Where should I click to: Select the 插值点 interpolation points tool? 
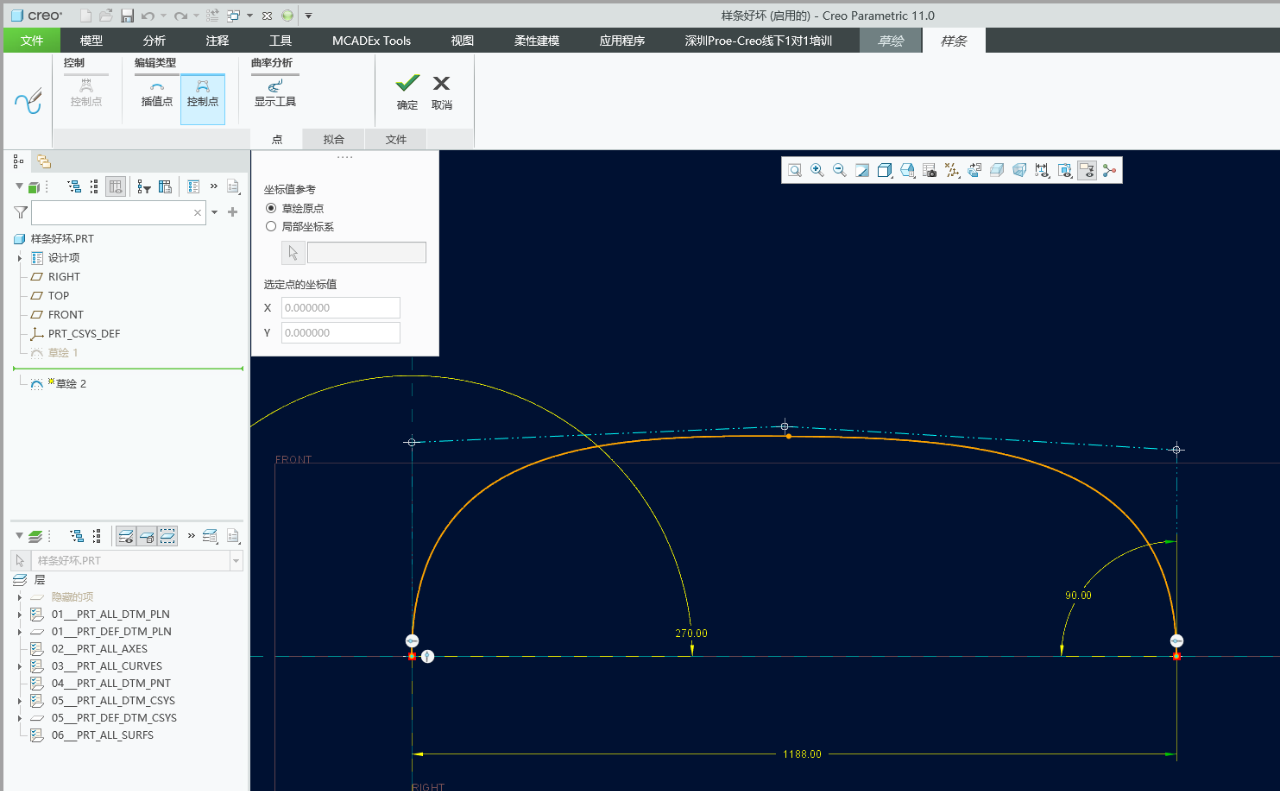pyautogui.click(x=156, y=92)
